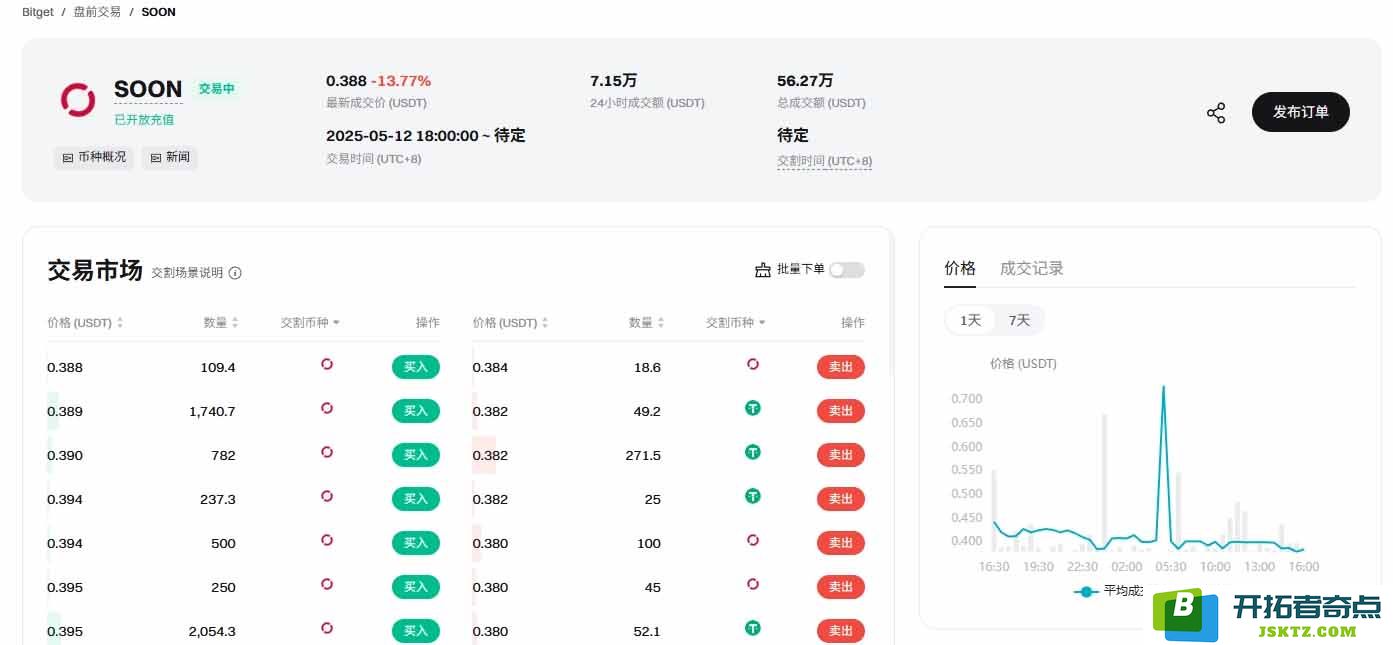Click USDT icon in the 0.382 quantity 25 row

[x=753, y=496]
